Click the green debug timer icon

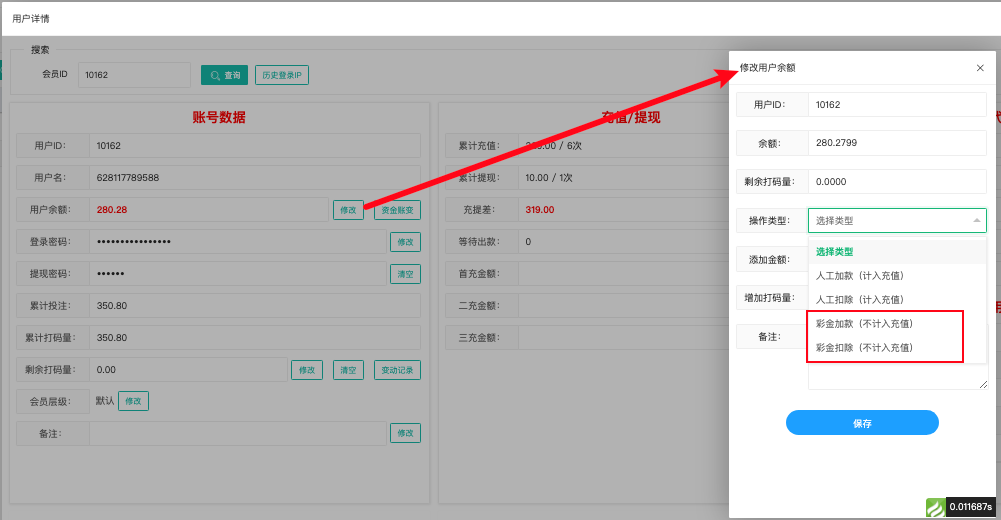point(935,507)
